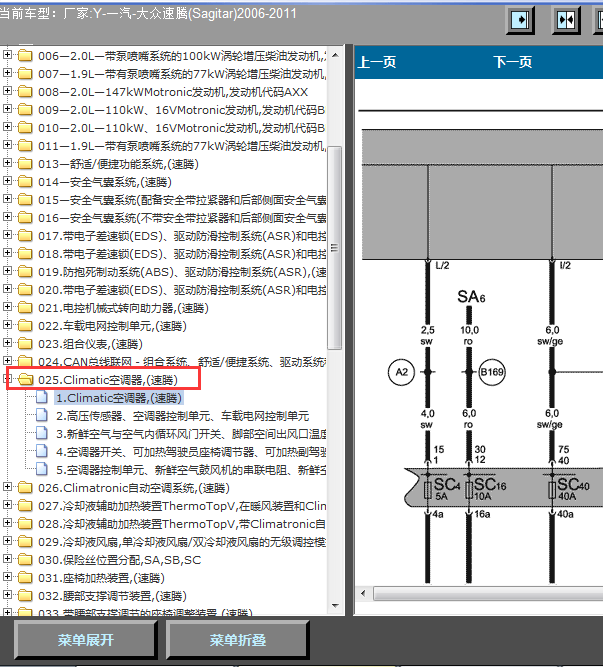The image size is (603, 667).
Task: Select 010—2.0L—110kW 16V Motronic entry
Action: click(182, 128)
